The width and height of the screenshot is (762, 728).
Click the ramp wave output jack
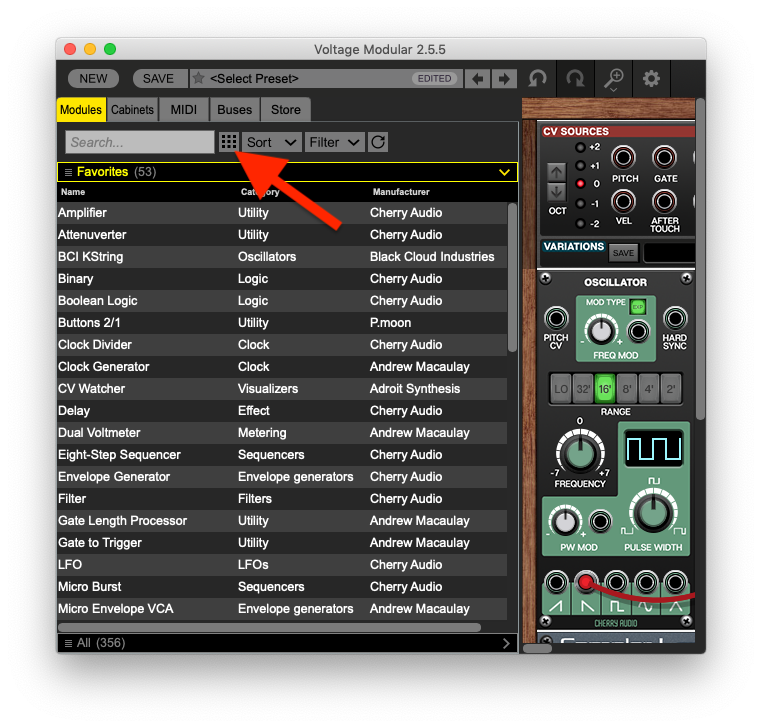point(556,582)
